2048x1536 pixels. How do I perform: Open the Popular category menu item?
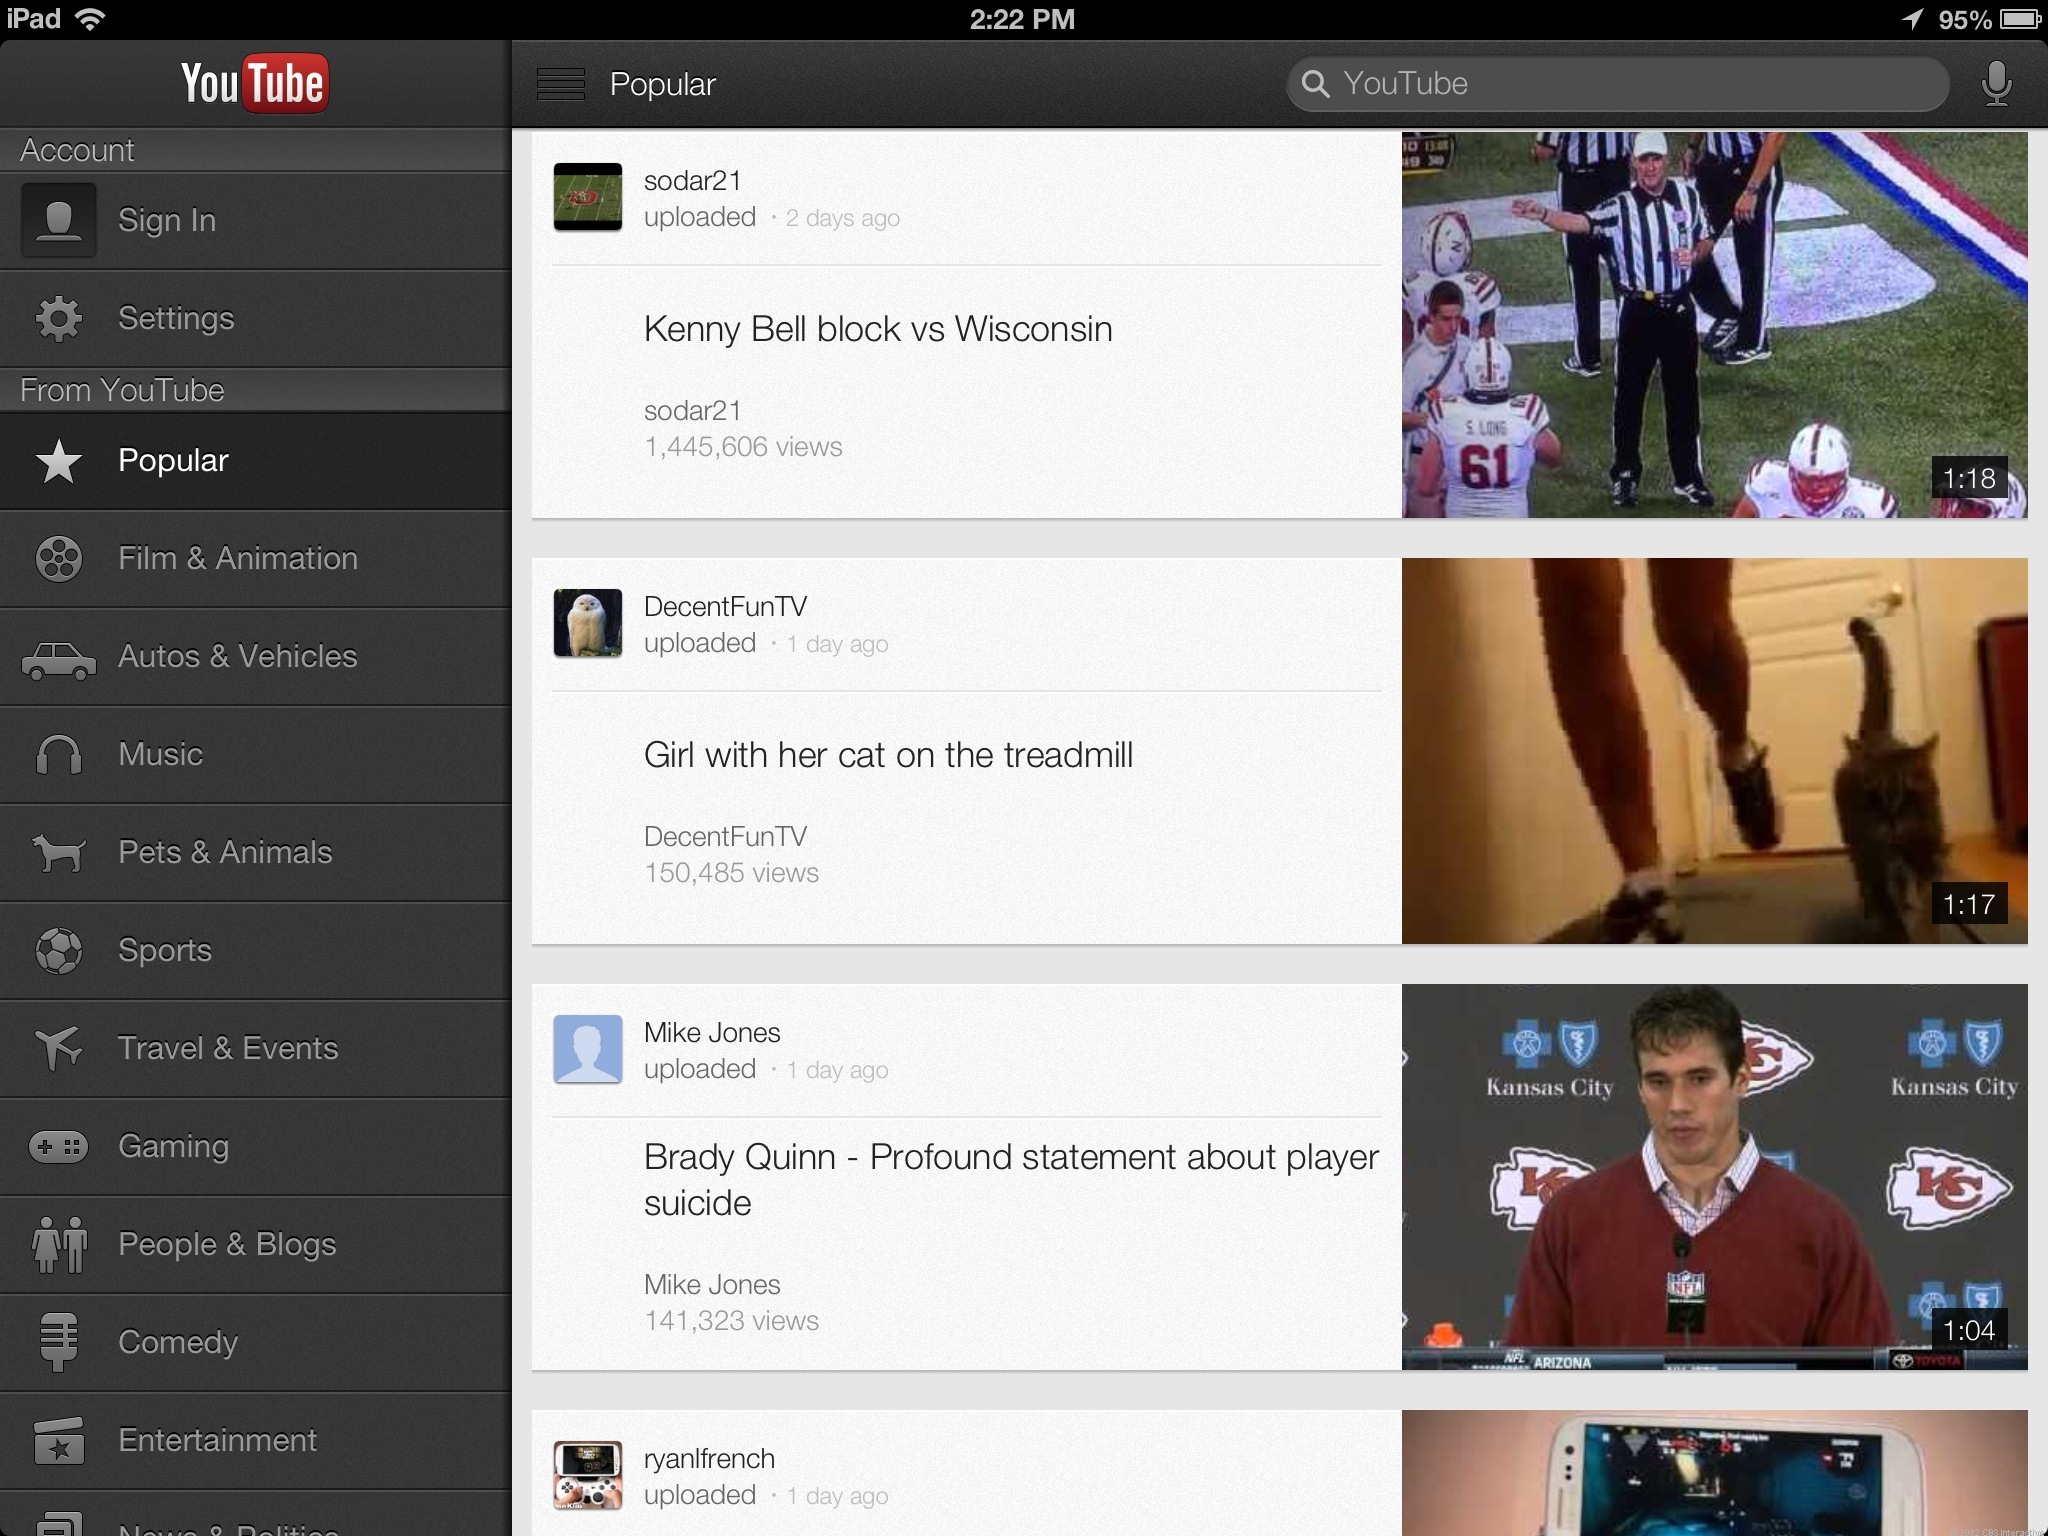(174, 460)
